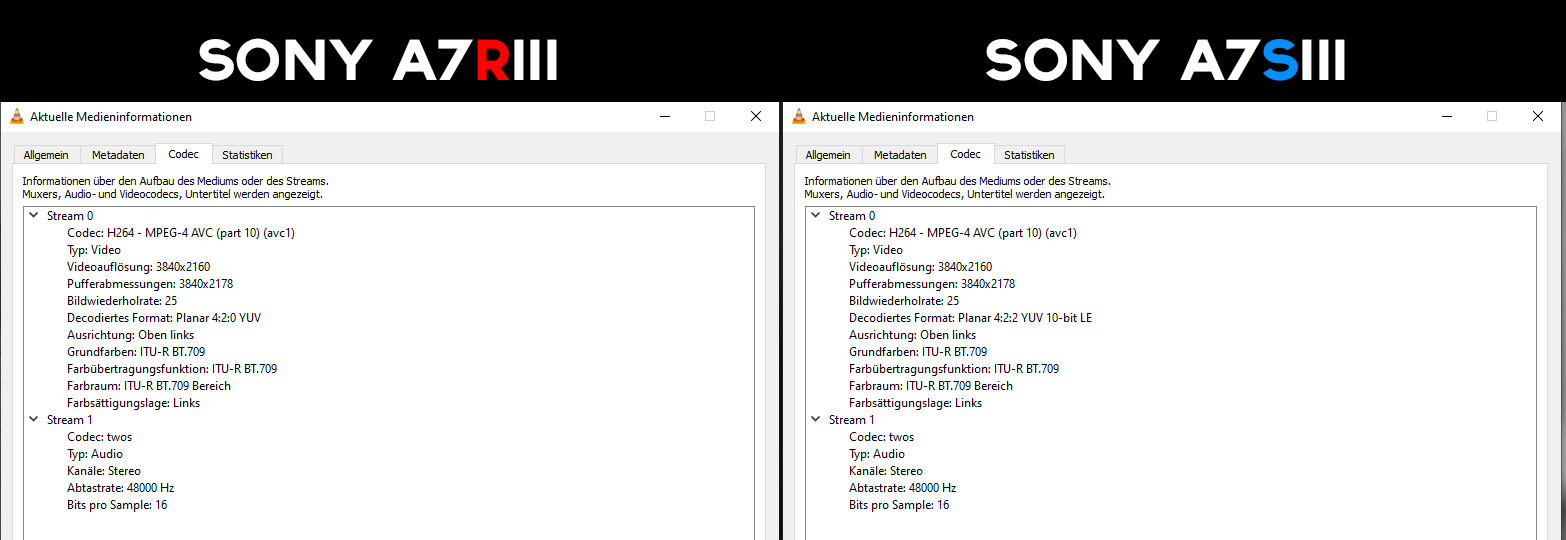Select Farbübertragungsfunktion row in A7RIII window
This screenshot has width=1566, height=540.
pos(172,369)
